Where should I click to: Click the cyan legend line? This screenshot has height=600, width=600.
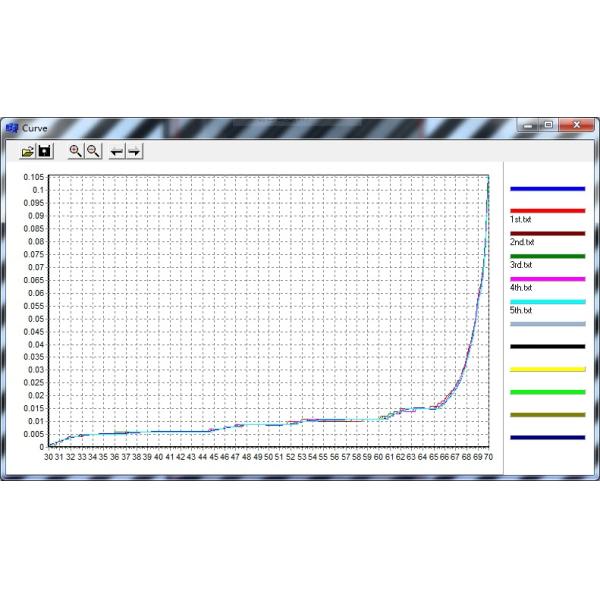547,302
